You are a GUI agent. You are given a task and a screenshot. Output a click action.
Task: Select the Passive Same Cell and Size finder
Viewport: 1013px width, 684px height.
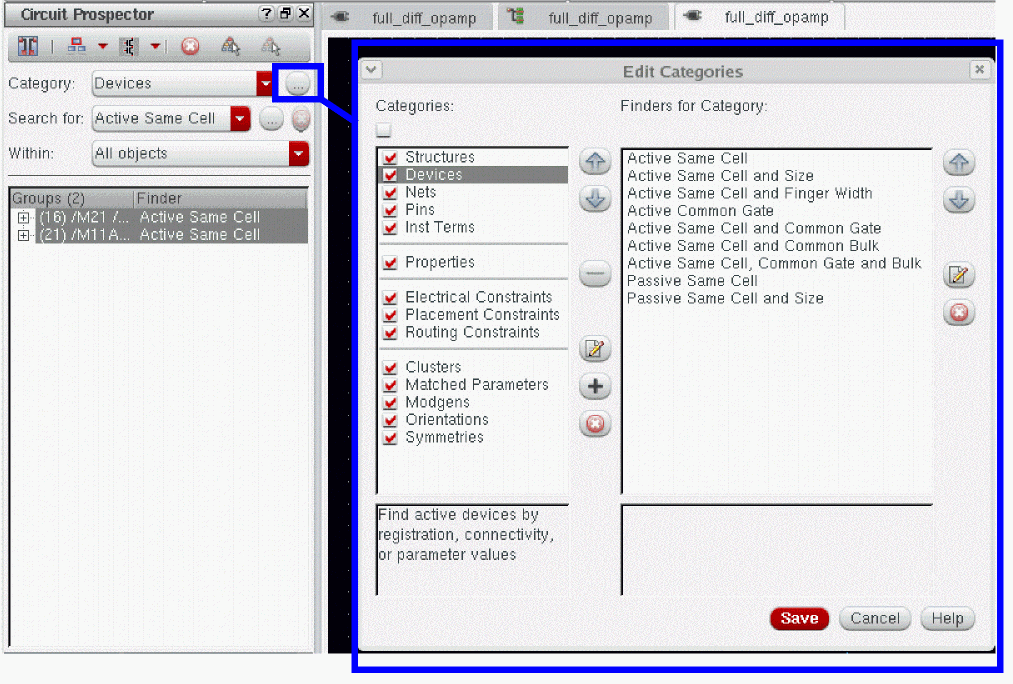pyautogui.click(x=725, y=298)
